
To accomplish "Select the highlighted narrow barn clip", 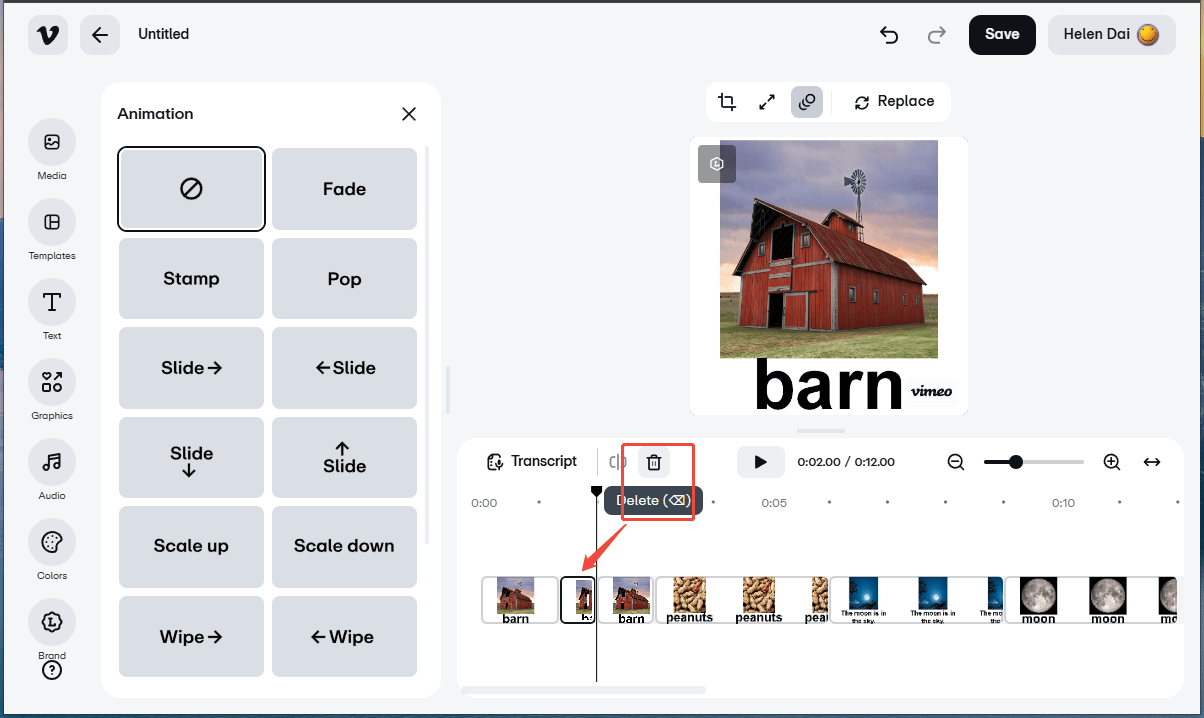I will [x=578, y=600].
